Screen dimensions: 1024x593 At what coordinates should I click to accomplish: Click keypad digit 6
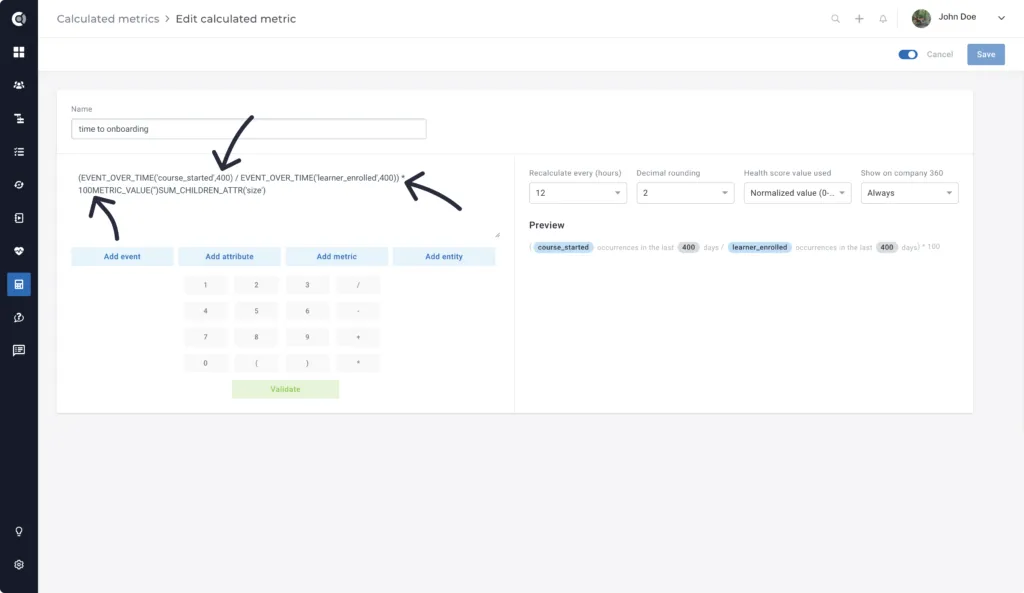pyautogui.click(x=307, y=311)
